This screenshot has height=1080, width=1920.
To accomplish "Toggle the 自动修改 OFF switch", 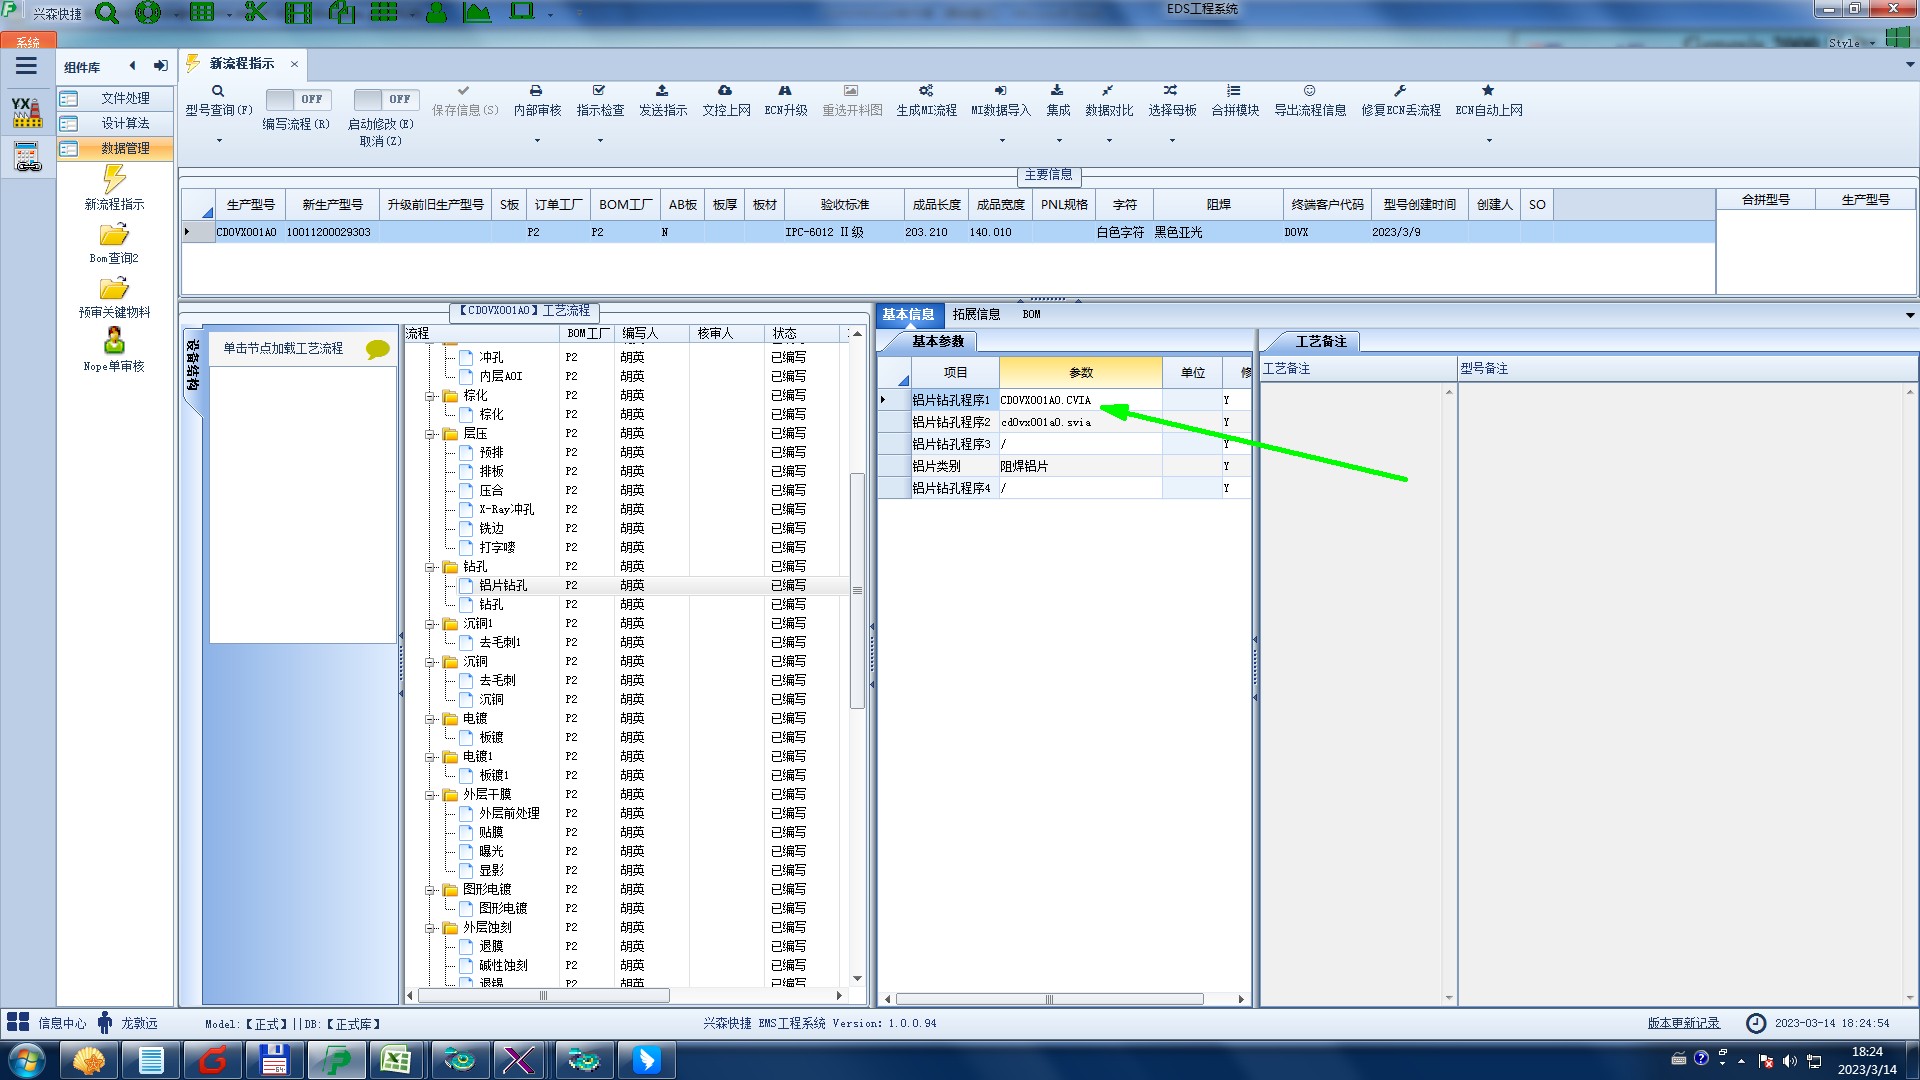I will click(385, 99).
